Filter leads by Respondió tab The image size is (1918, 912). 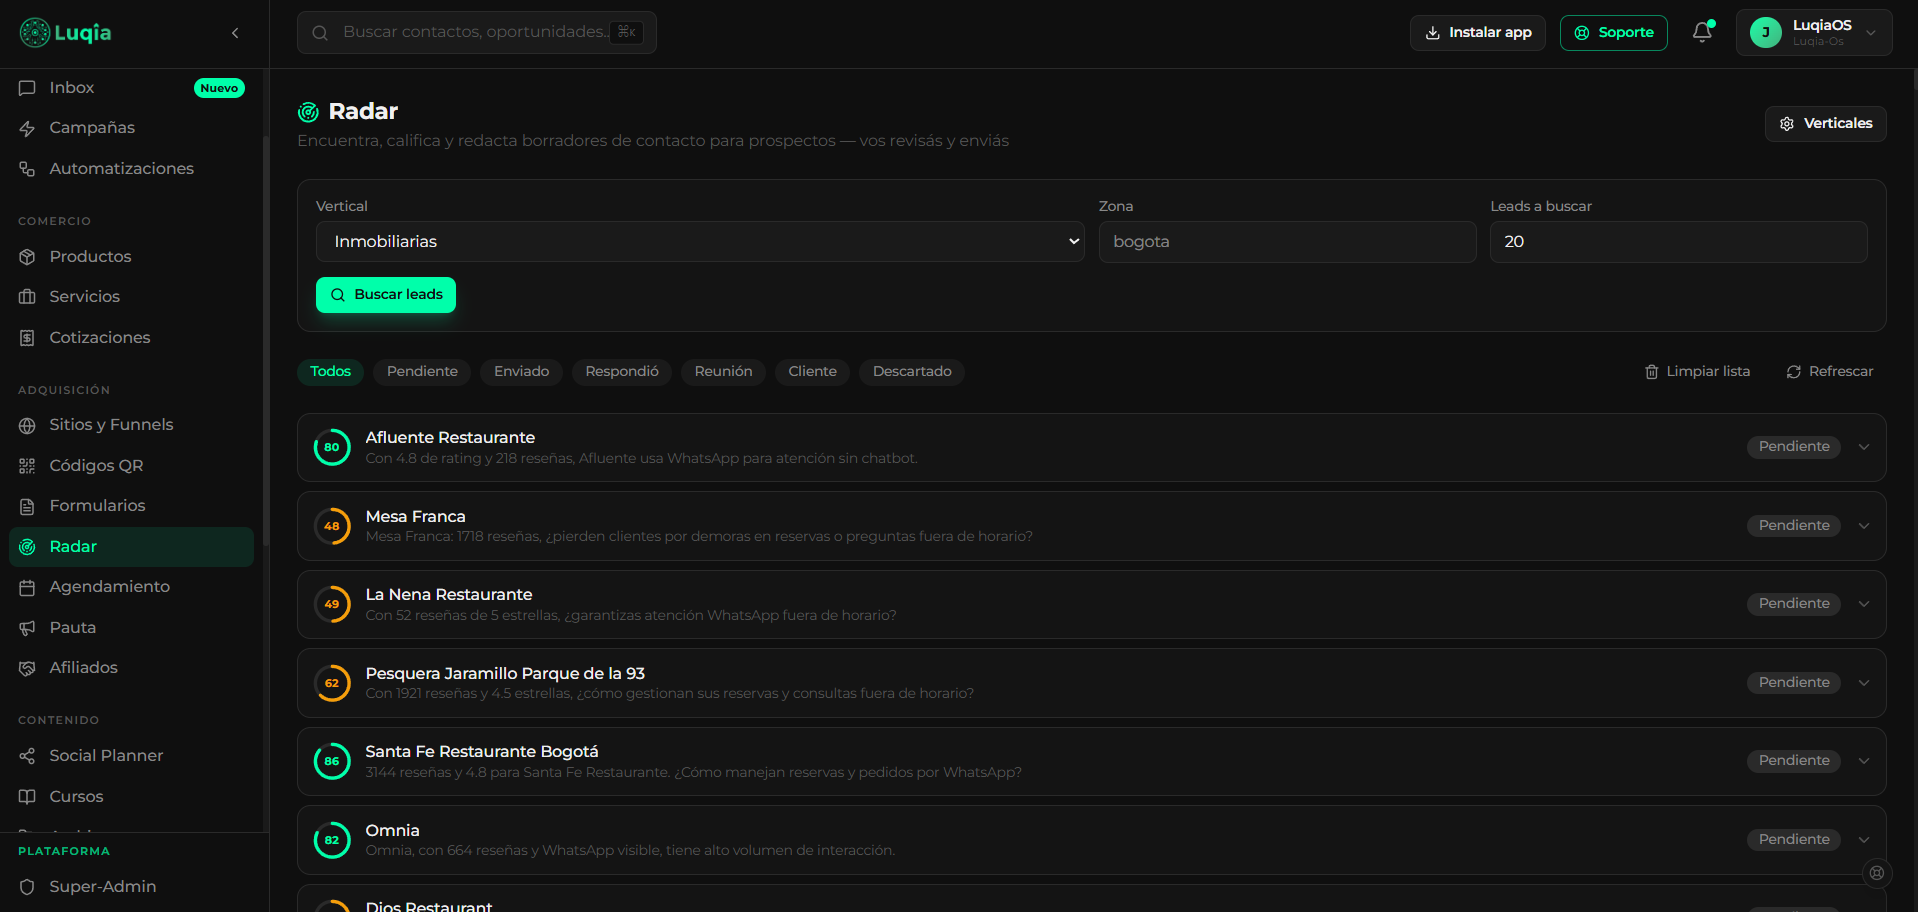(x=622, y=372)
